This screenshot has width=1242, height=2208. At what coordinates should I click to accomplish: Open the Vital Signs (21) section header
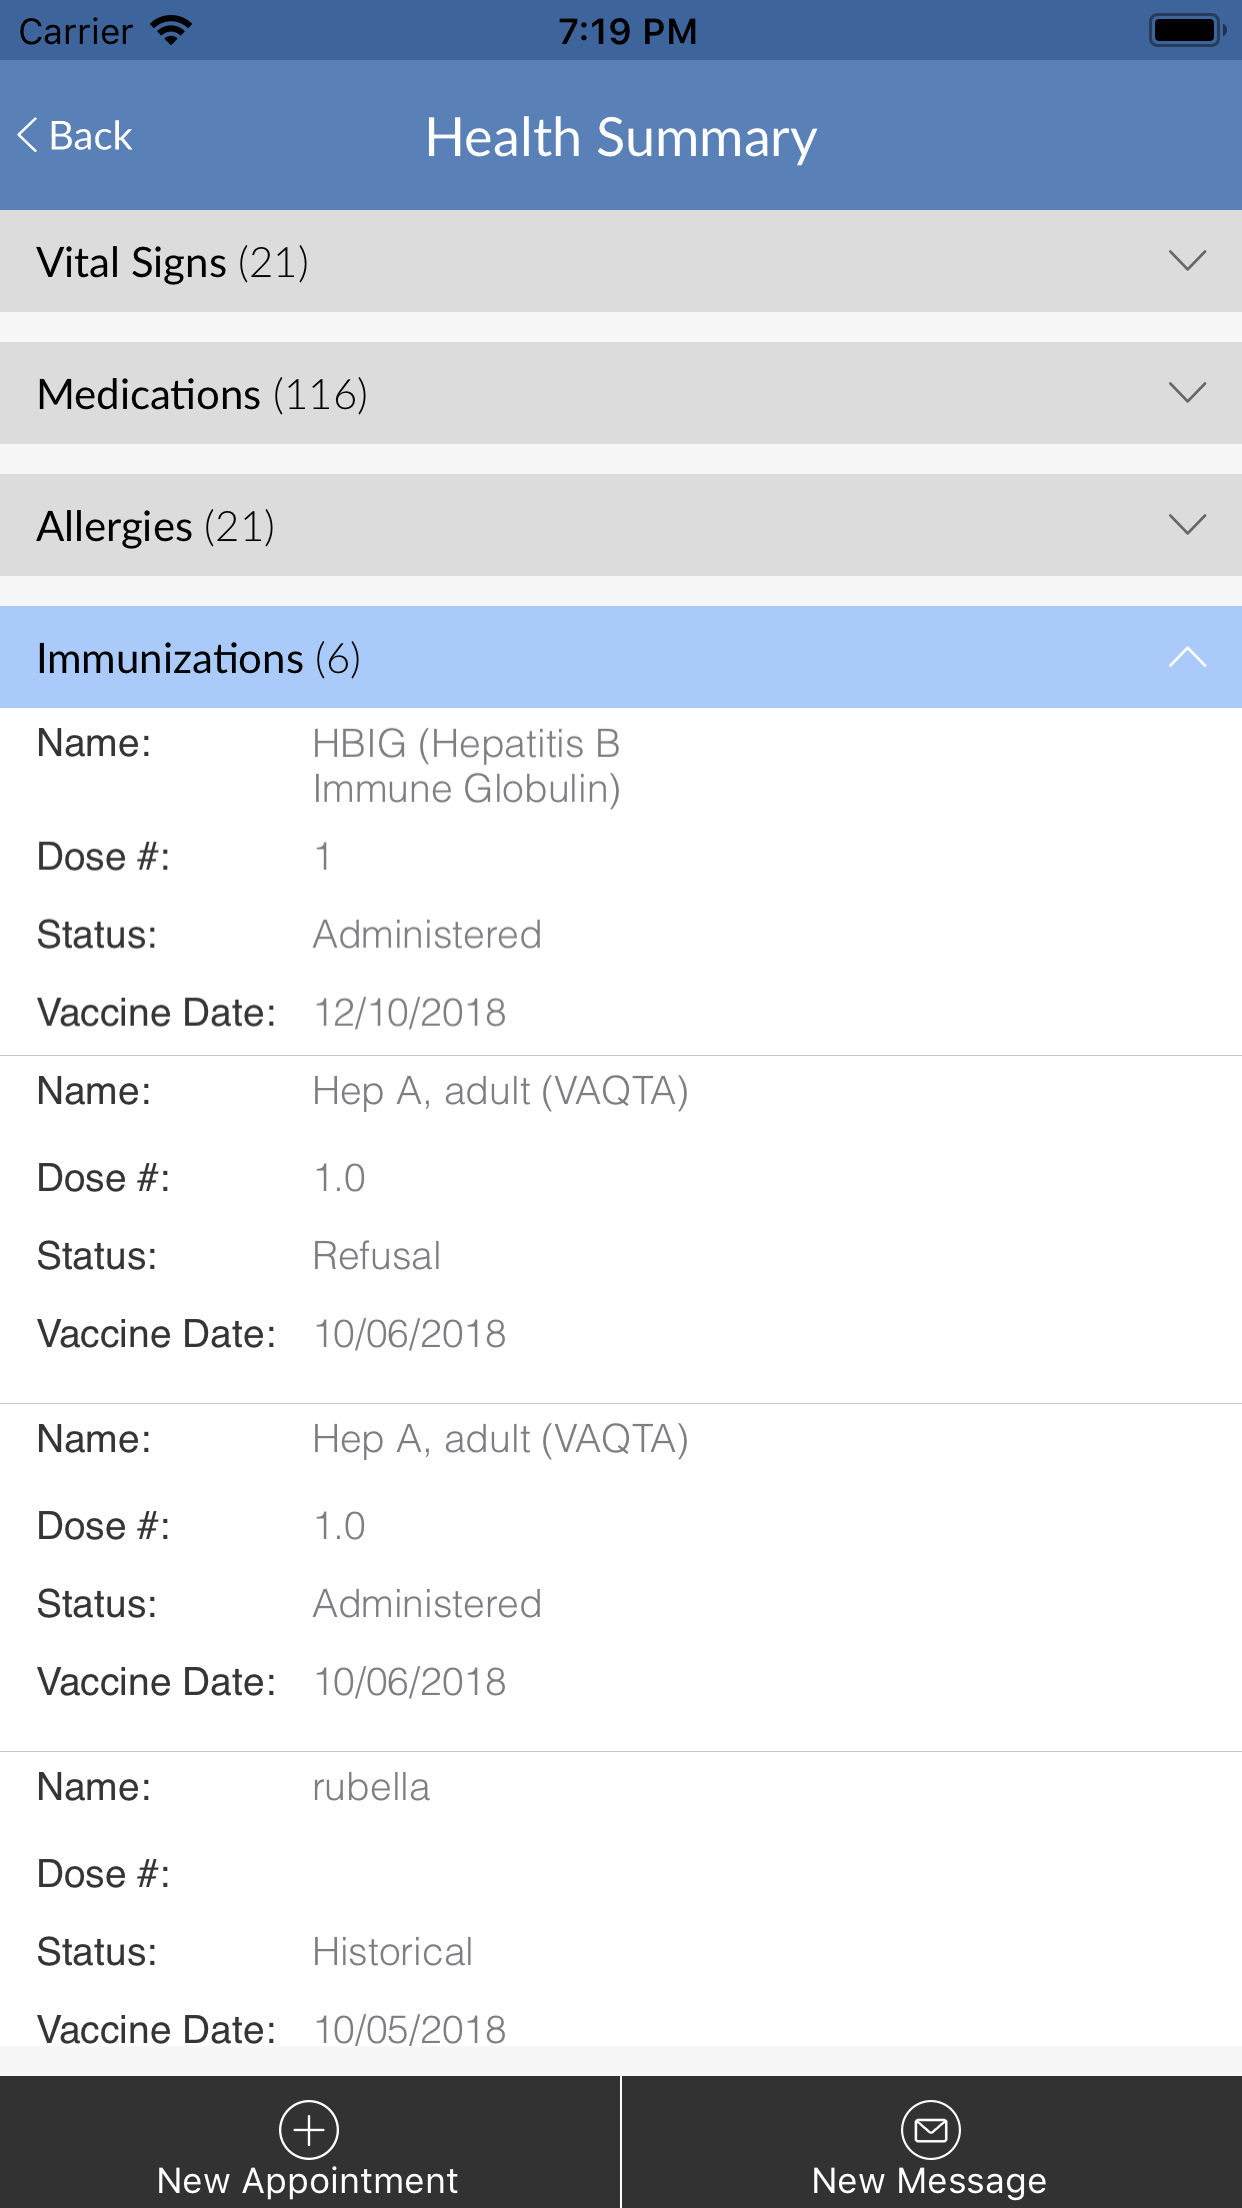click(x=173, y=263)
